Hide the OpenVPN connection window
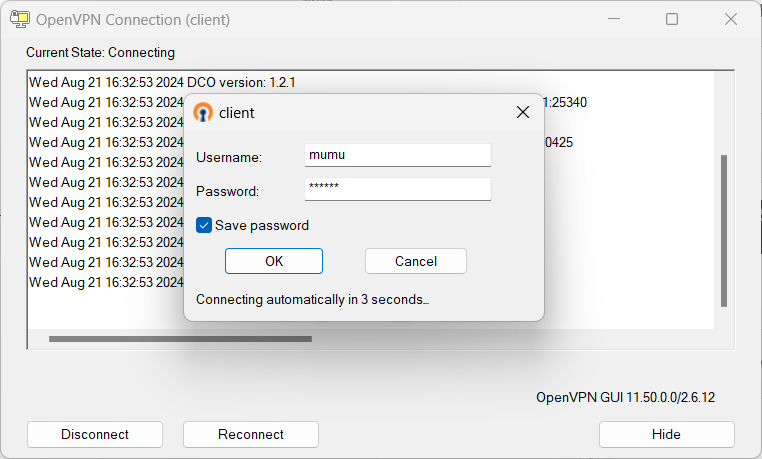 pos(666,434)
